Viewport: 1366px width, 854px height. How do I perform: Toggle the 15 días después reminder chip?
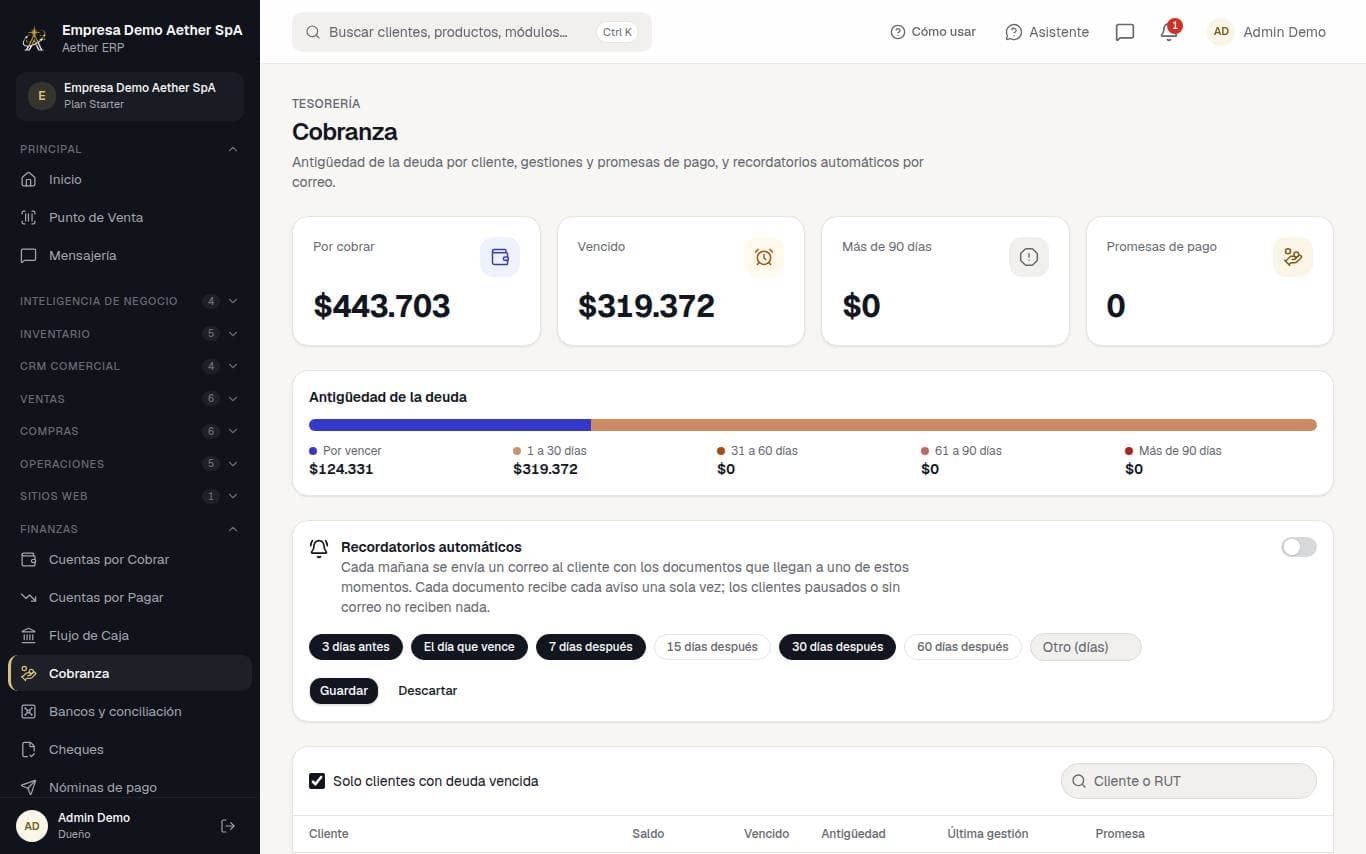pyautogui.click(x=712, y=647)
